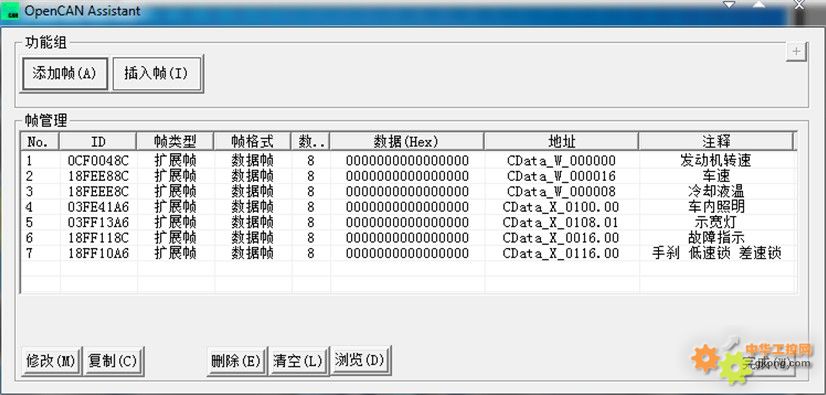Select the row with ID 18FF10A6
826x395 pixels.
tap(408, 253)
